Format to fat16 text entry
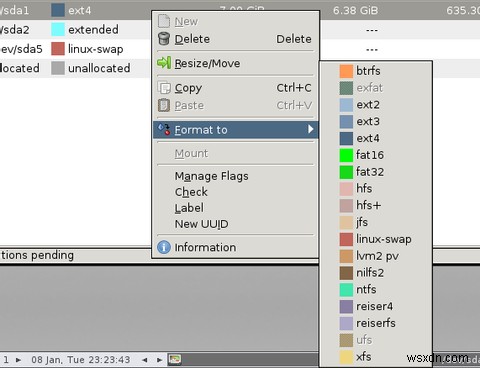 [370, 155]
